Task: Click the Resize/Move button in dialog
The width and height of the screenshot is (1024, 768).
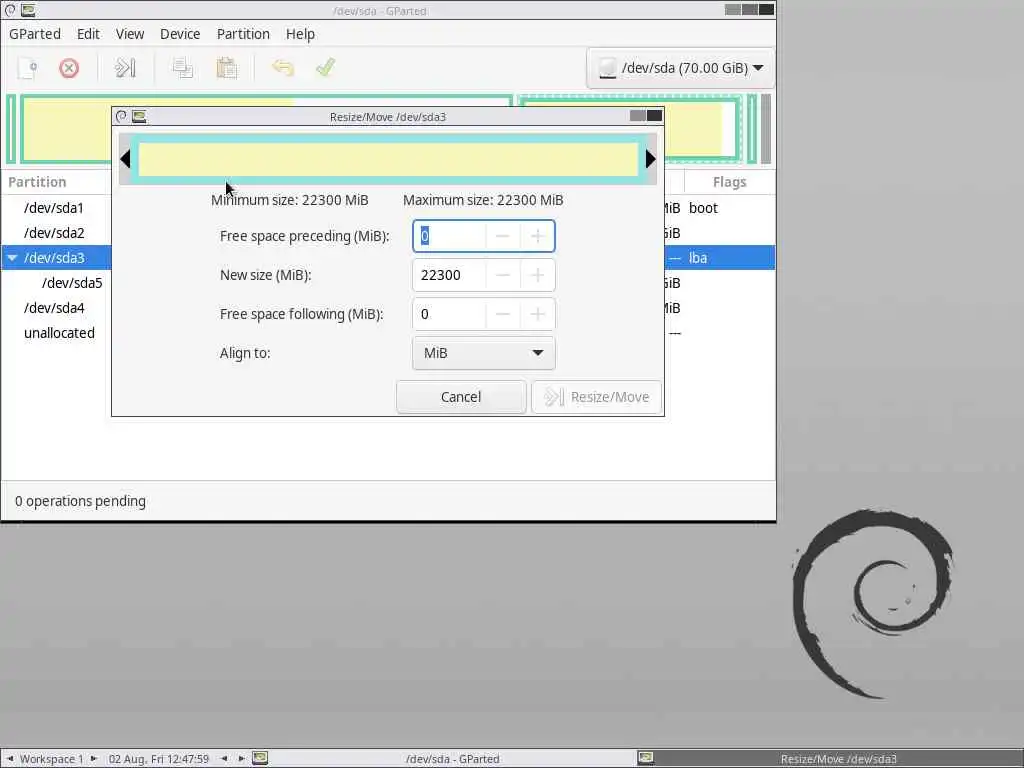Action: 596,397
